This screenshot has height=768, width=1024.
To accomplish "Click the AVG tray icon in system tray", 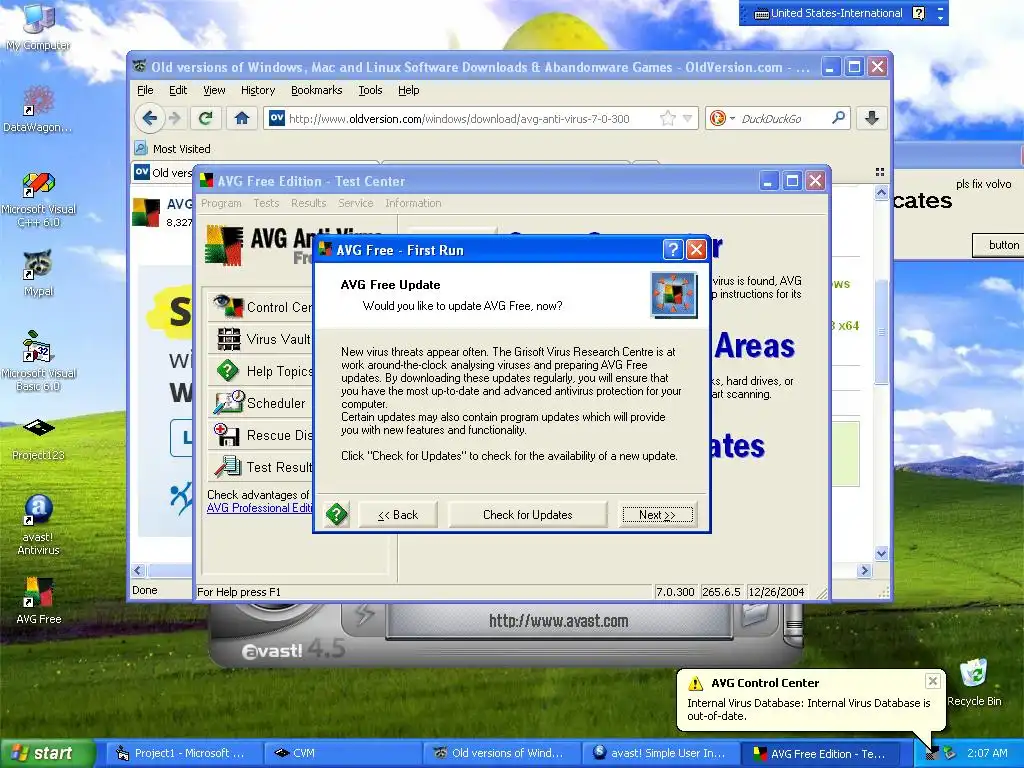I will point(932,753).
